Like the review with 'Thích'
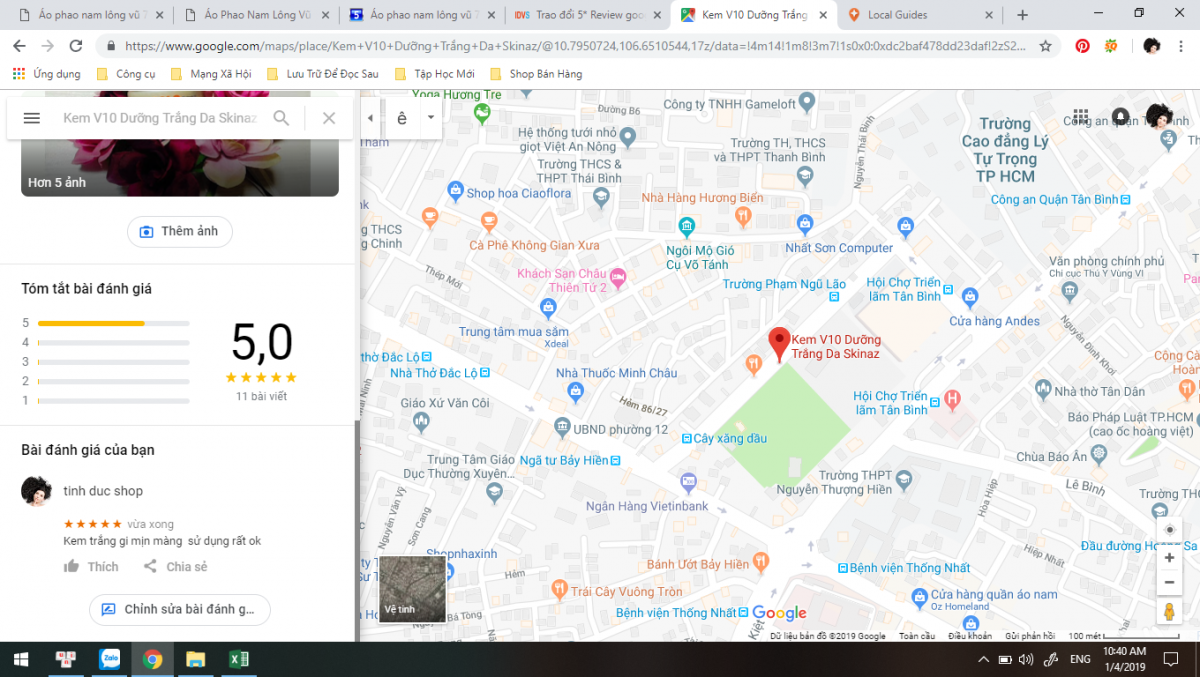This screenshot has width=1200, height=677. (91, 567)
